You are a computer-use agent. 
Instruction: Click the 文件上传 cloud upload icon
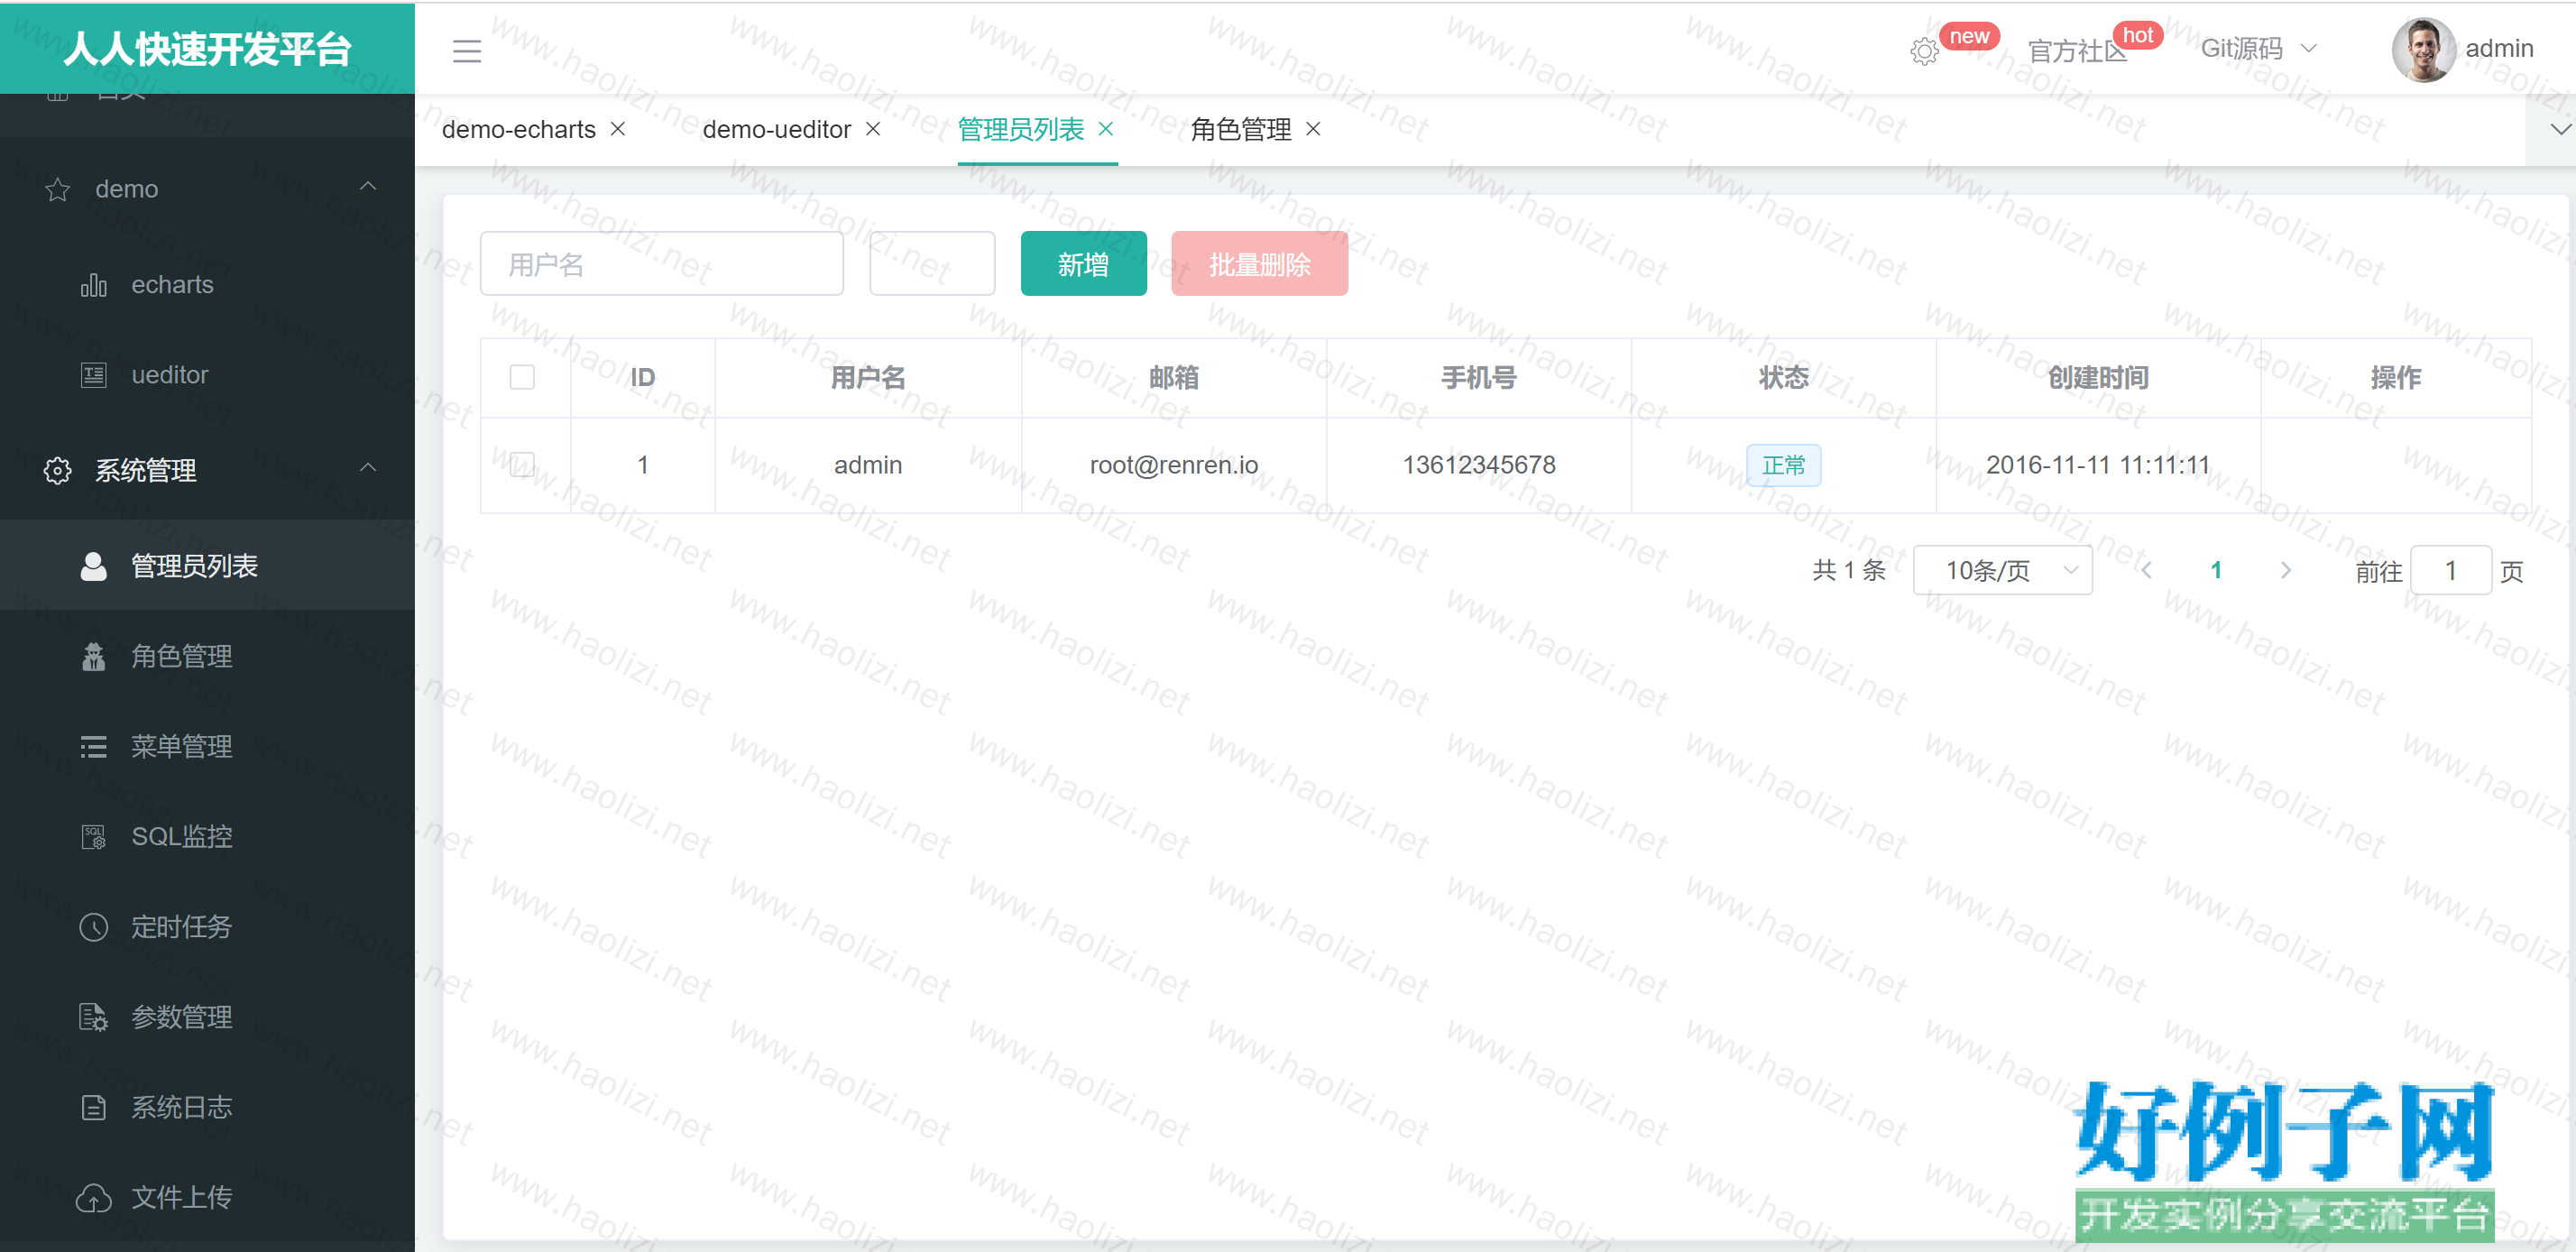point(93,1197)
